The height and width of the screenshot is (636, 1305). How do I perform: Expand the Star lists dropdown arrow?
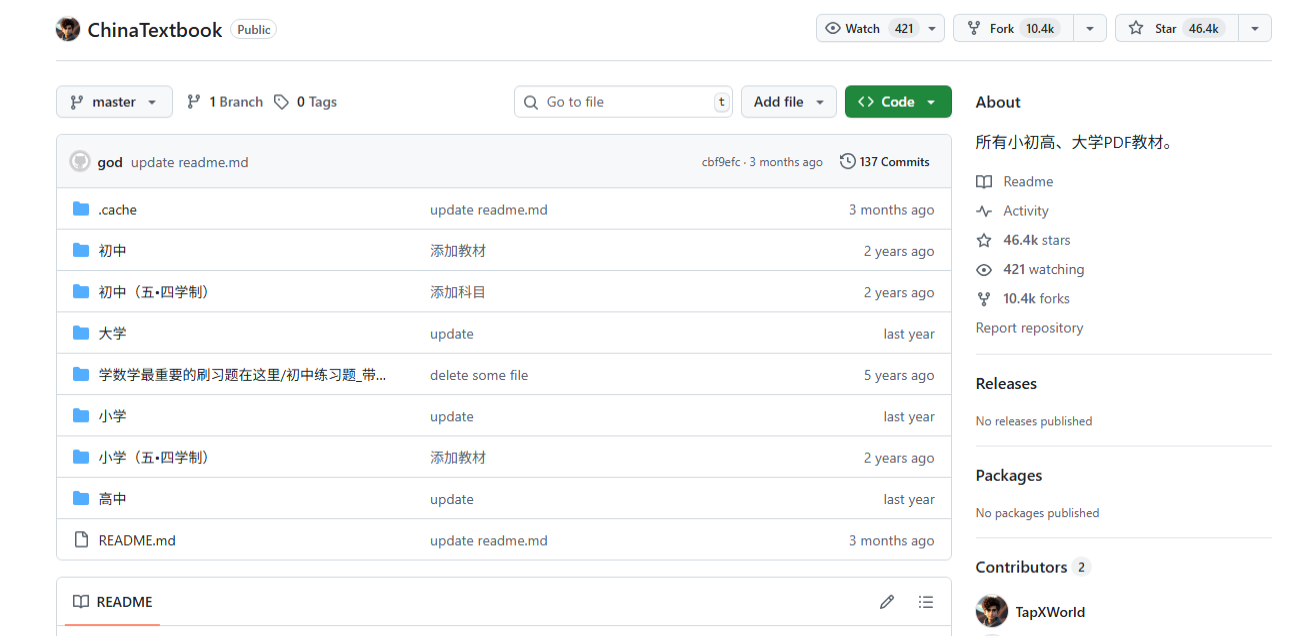pyautogui.click(x=1255, y=28)
